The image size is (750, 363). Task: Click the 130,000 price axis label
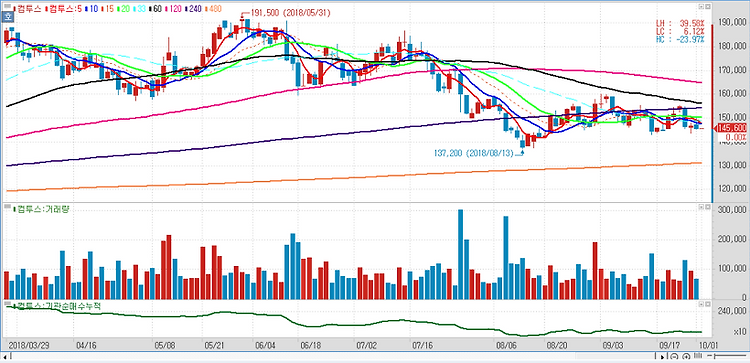[x=732, y=165]
